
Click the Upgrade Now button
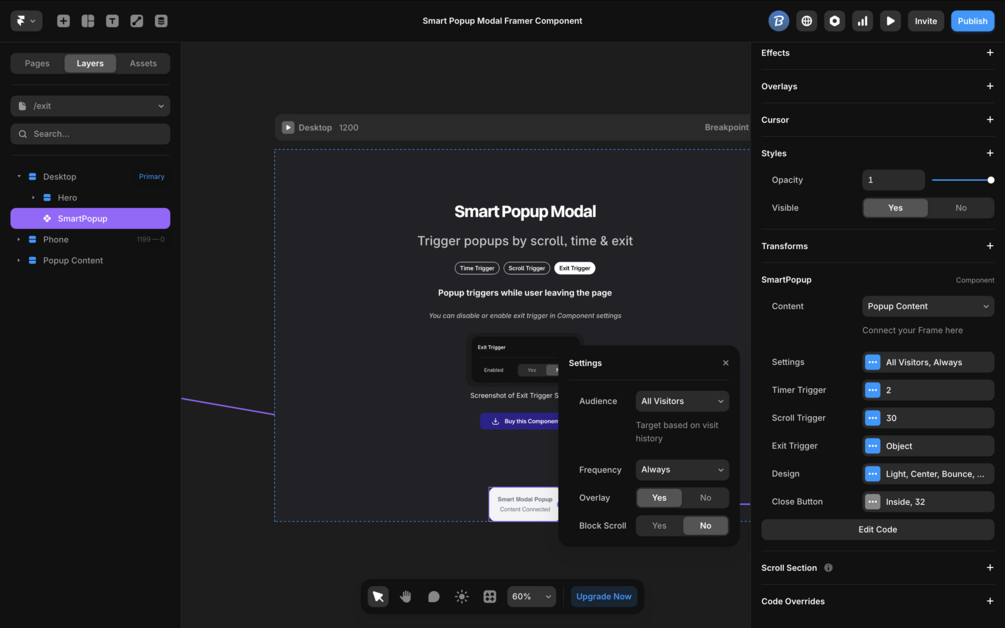tap(604, 597)
